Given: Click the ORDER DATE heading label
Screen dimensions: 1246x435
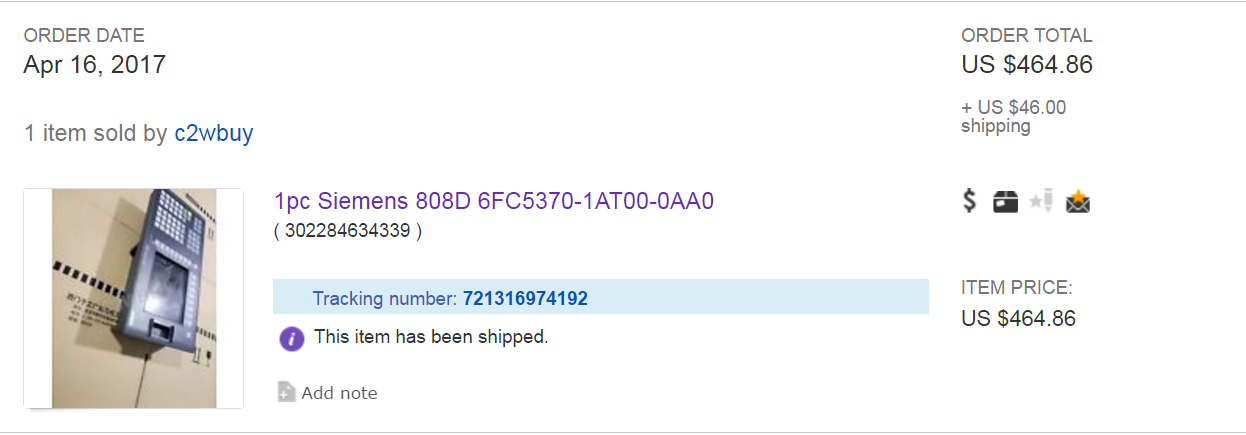Looking at the screenshot, I should pos(84,36).
